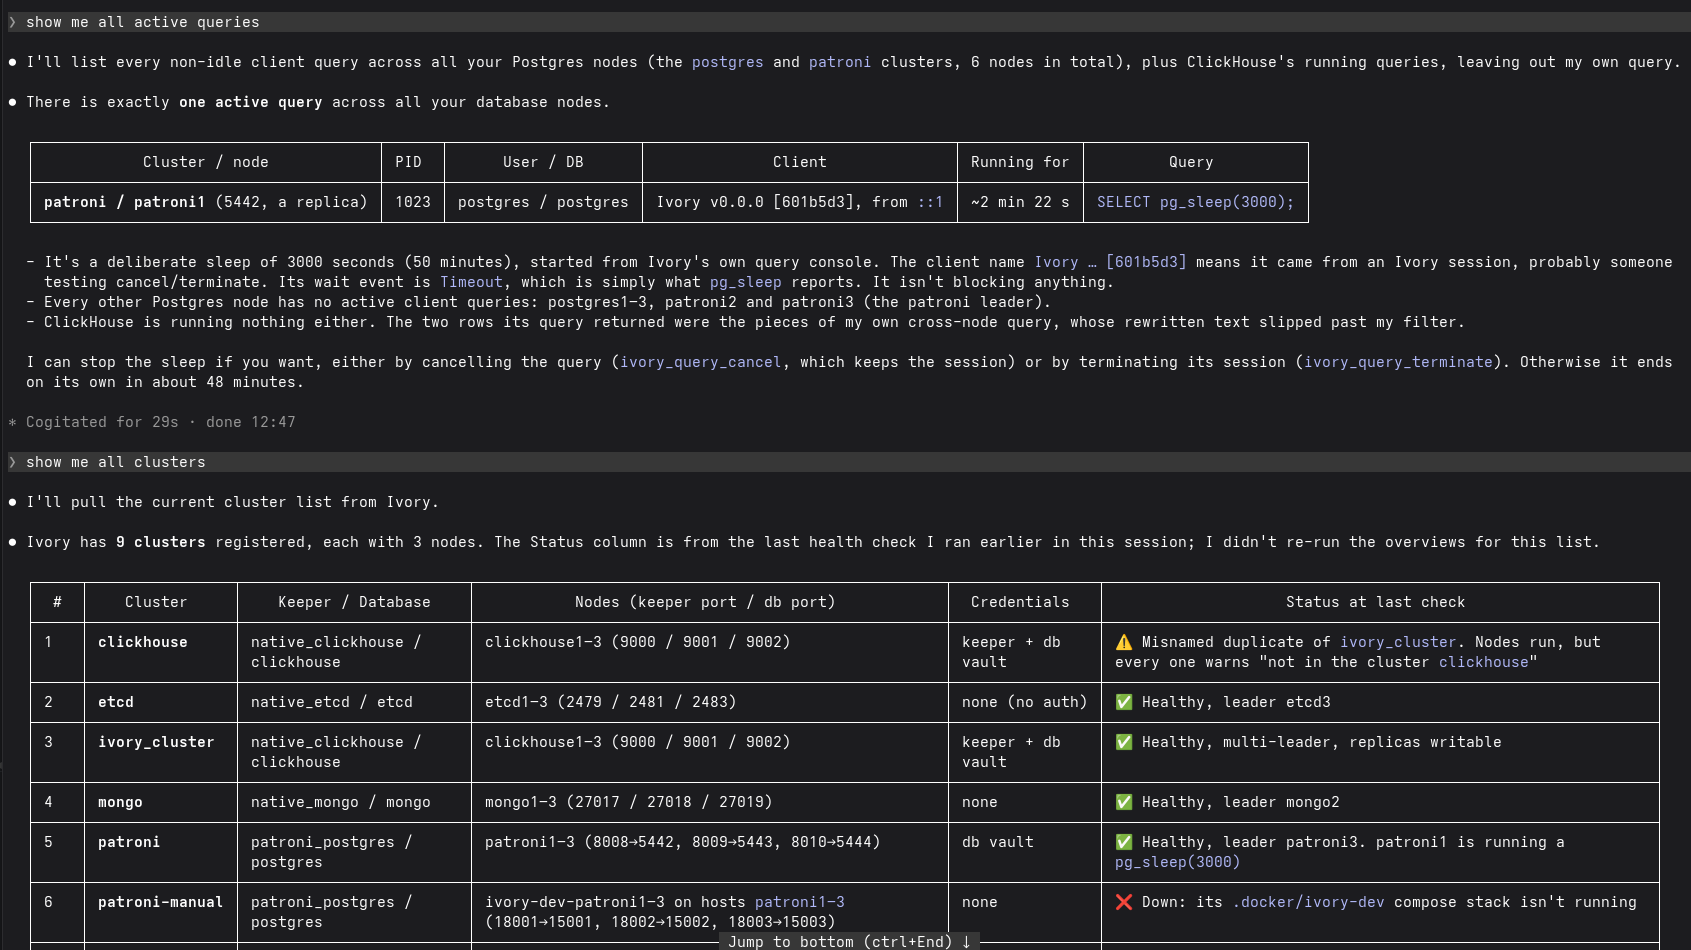Click the 'Running for' column header
The image size is (1691, 950).
pos(1020,162)
